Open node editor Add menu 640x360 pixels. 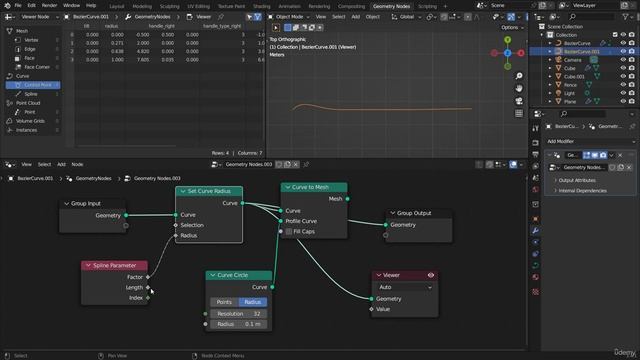[x=61, y=164]
